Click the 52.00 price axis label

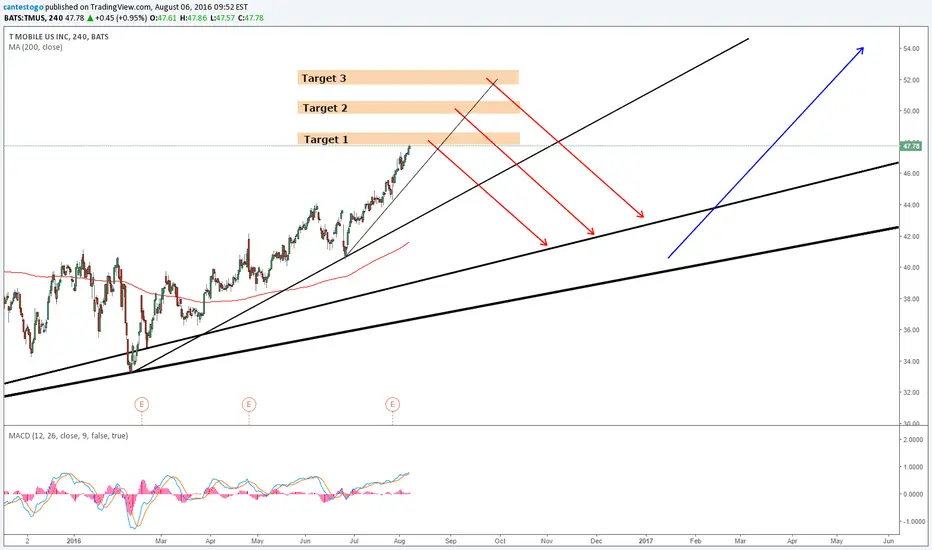point(911,80)
